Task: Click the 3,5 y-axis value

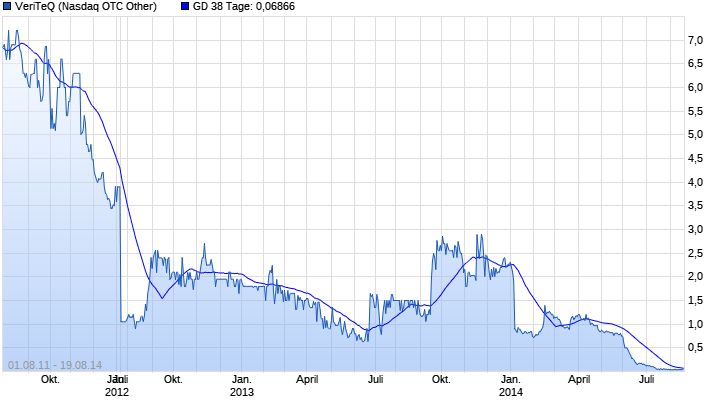Action: click(x=695, y=206)
